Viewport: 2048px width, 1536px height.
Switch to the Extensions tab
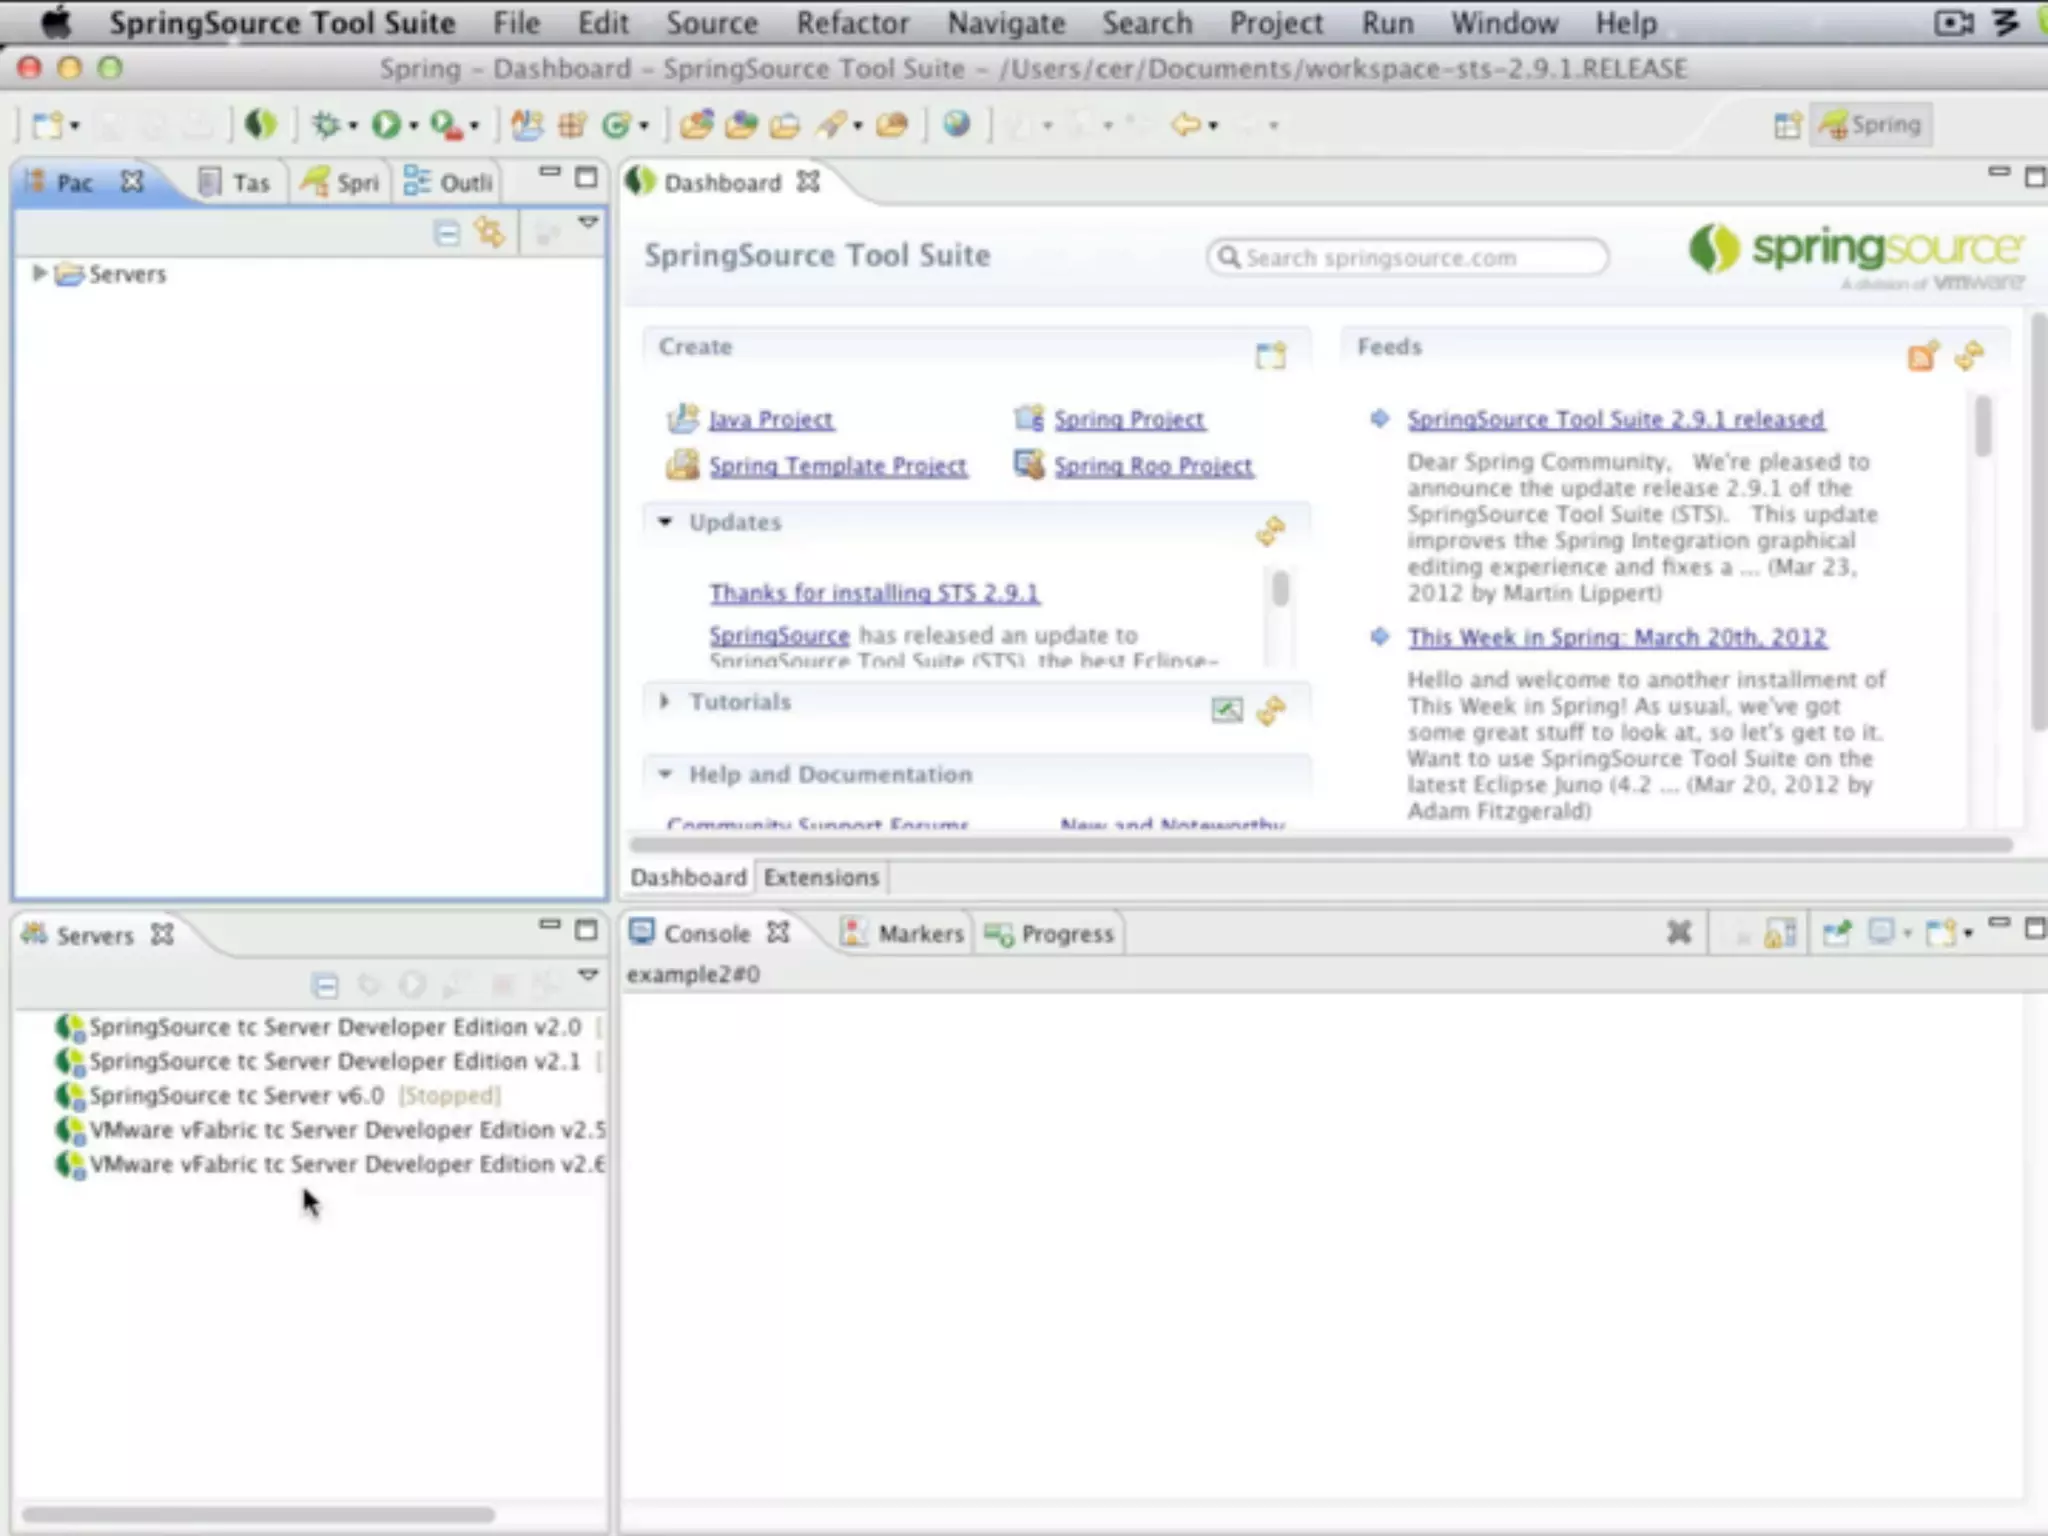coord(821,877)
